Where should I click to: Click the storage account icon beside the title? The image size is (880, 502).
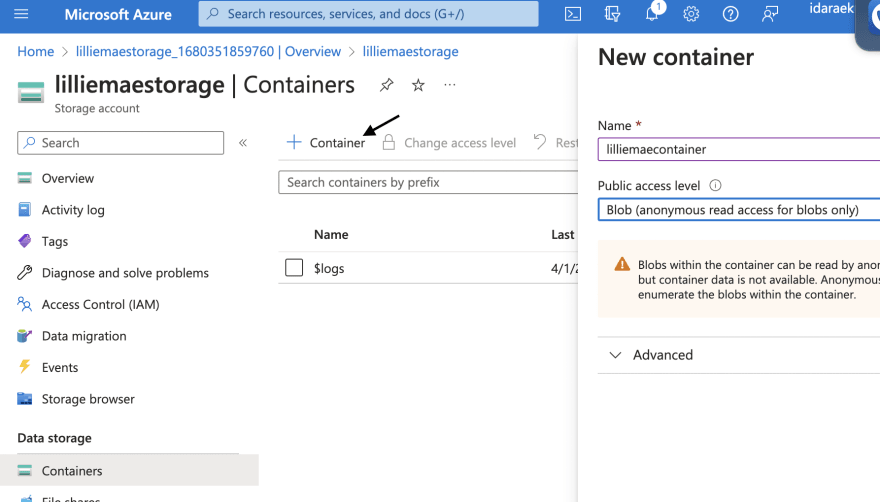tap(31, 92)
